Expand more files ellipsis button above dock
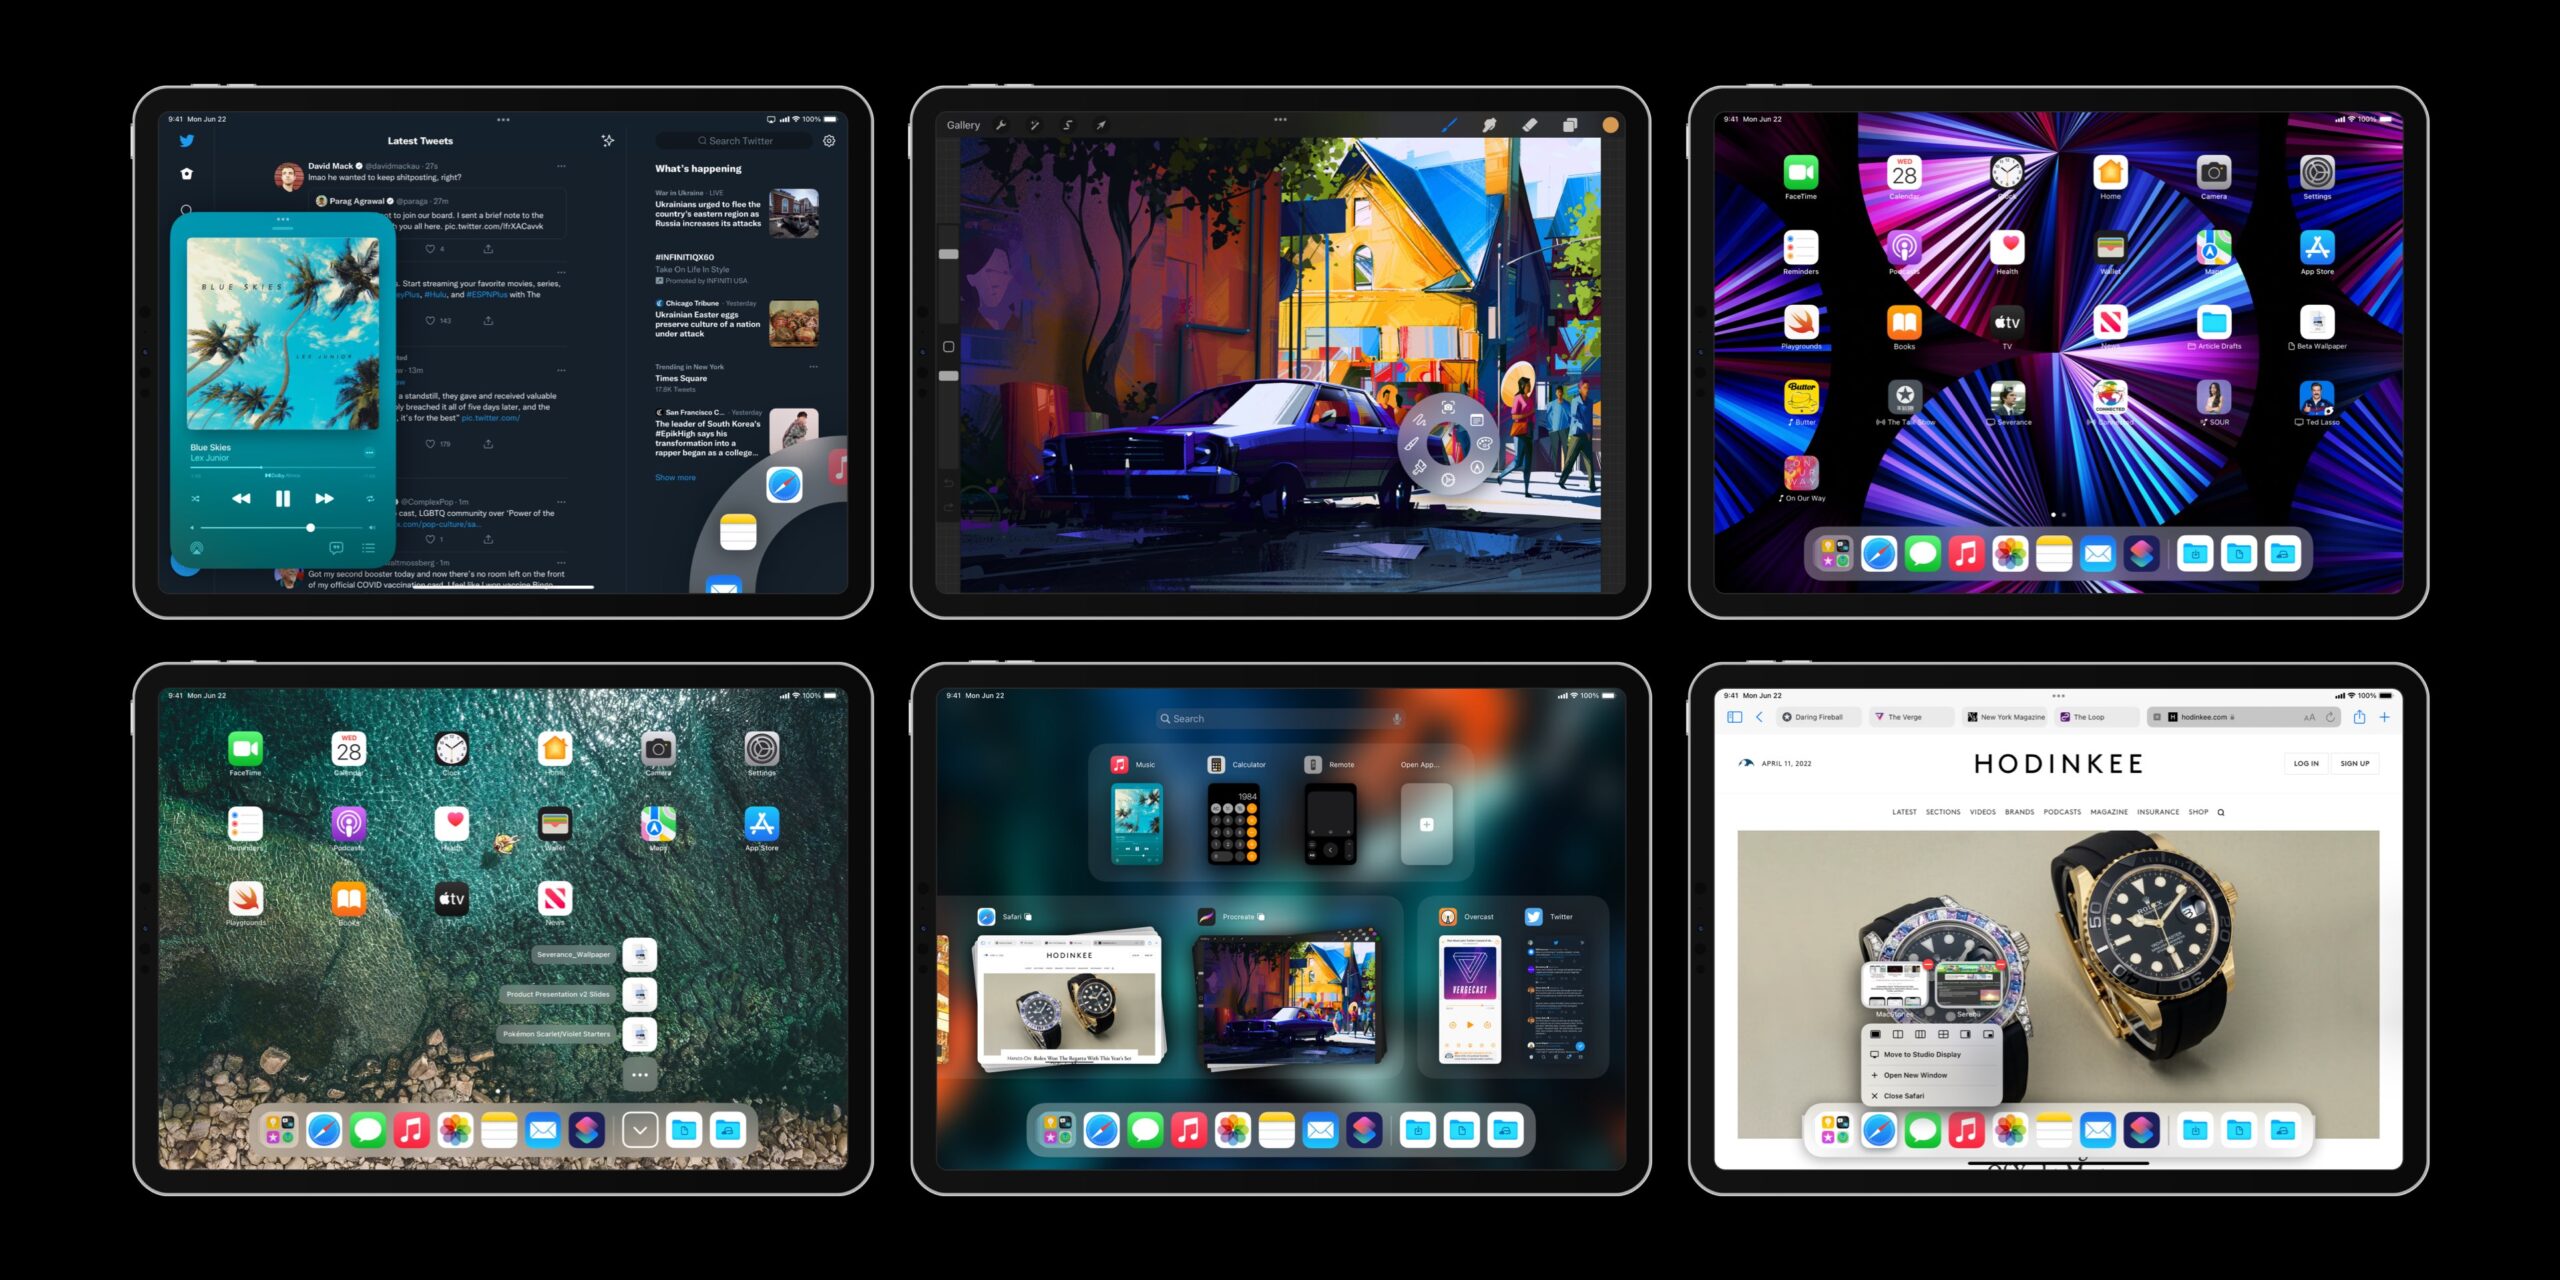Viewport: 2560px width, 1280px height. 640,1075
